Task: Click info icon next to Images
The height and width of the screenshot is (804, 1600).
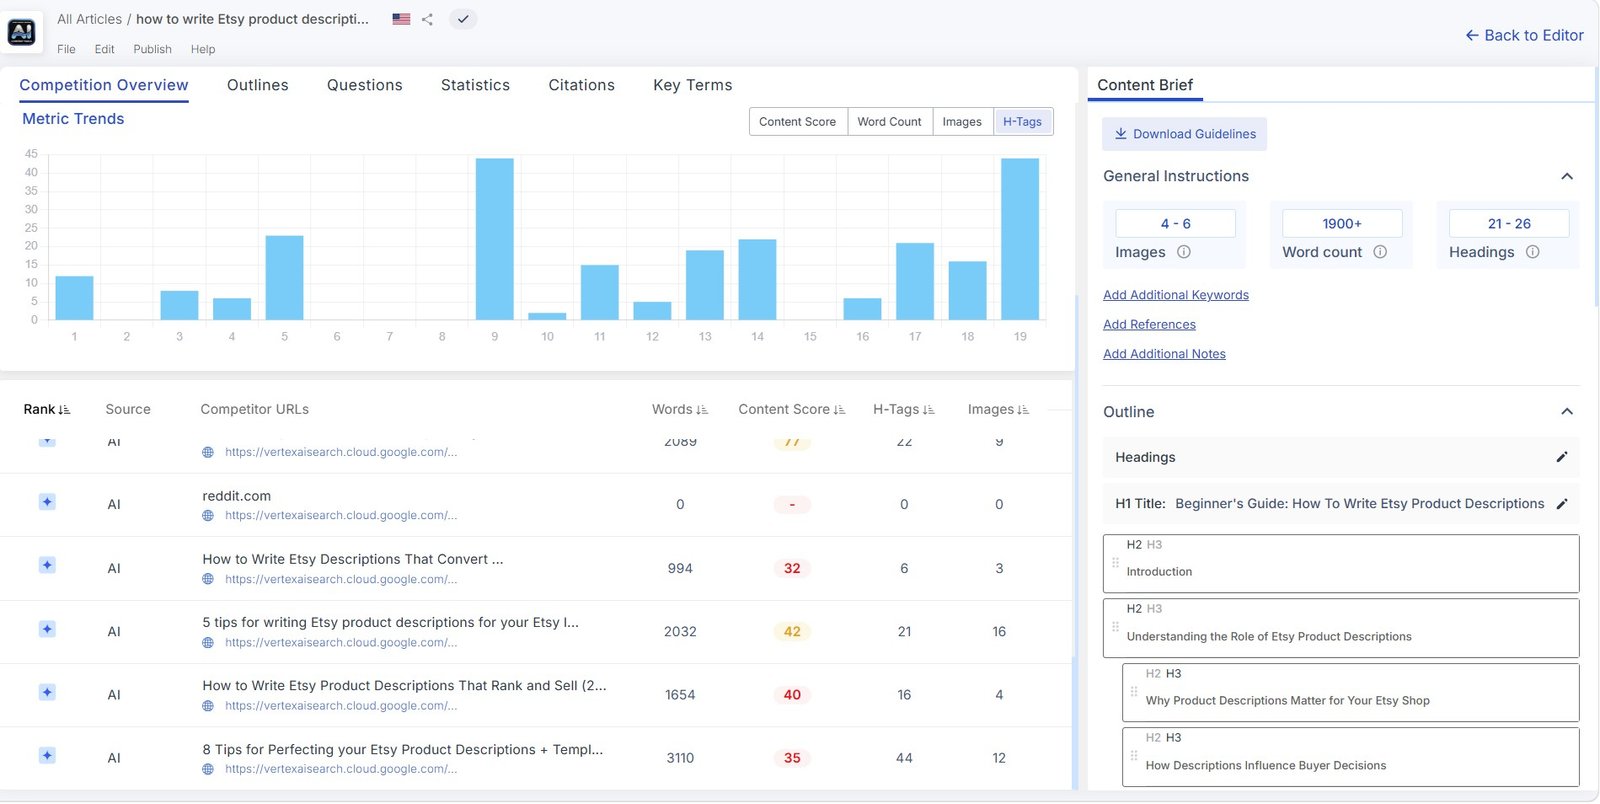Action: [1184, 252]
